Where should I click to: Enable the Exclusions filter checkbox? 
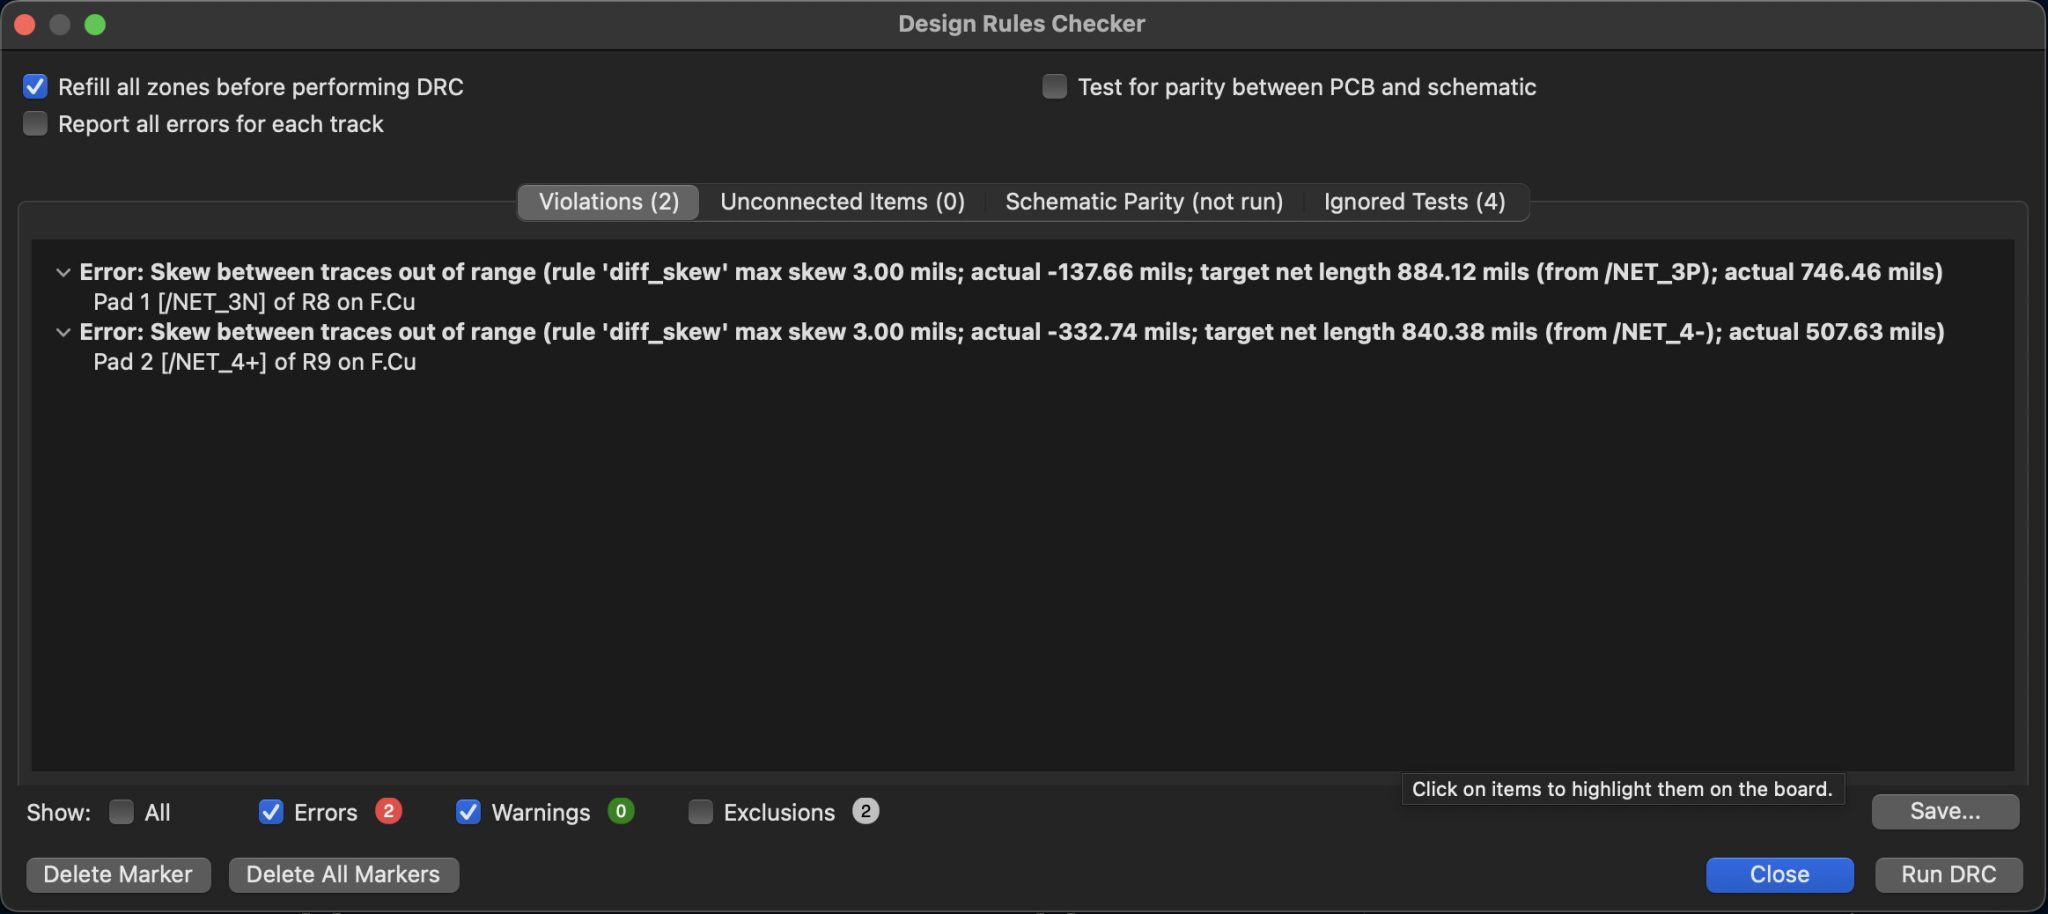[701, 812]
